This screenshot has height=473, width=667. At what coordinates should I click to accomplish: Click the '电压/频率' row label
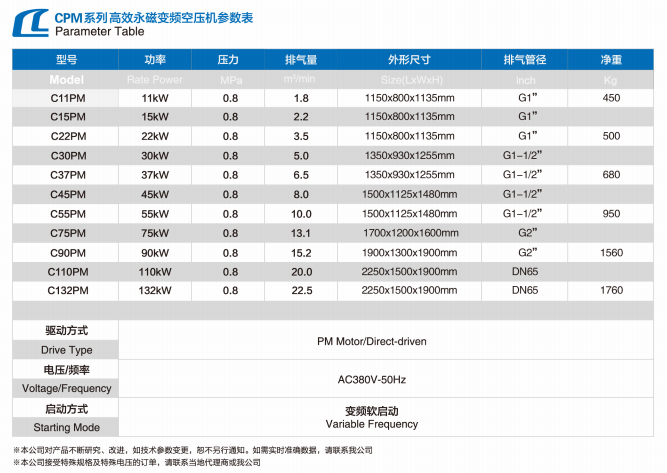tap(67, 370)
